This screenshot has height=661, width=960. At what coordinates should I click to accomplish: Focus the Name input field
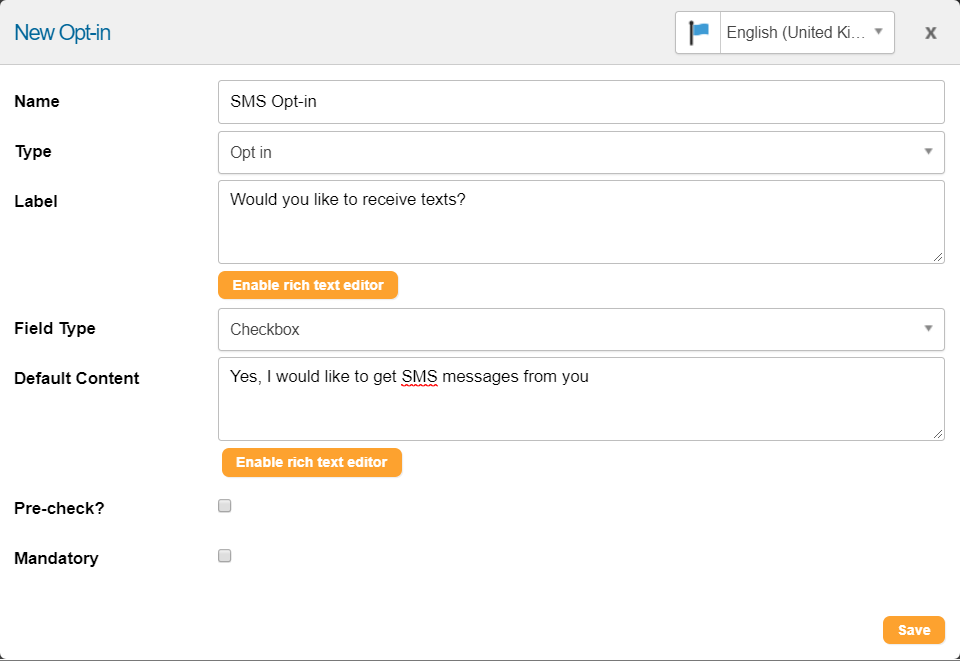[581, 102]
